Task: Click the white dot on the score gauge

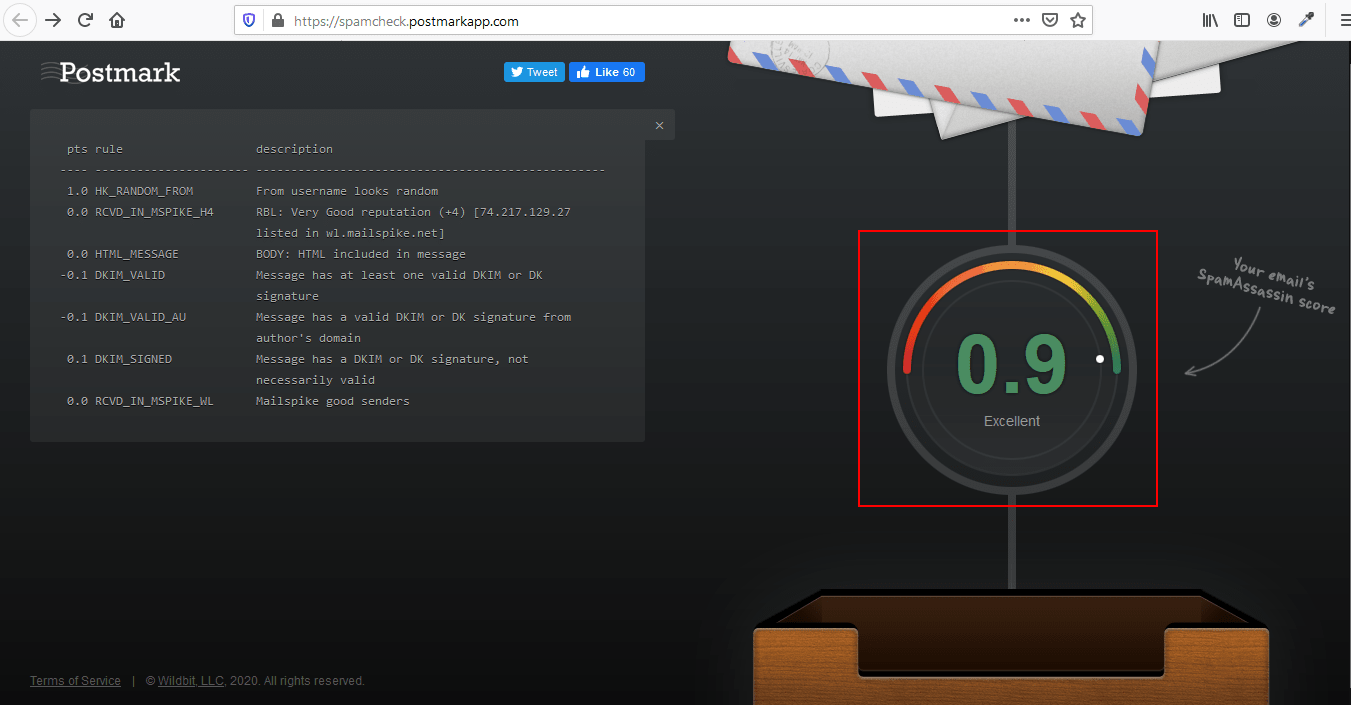Action: tap(1100, 359)
